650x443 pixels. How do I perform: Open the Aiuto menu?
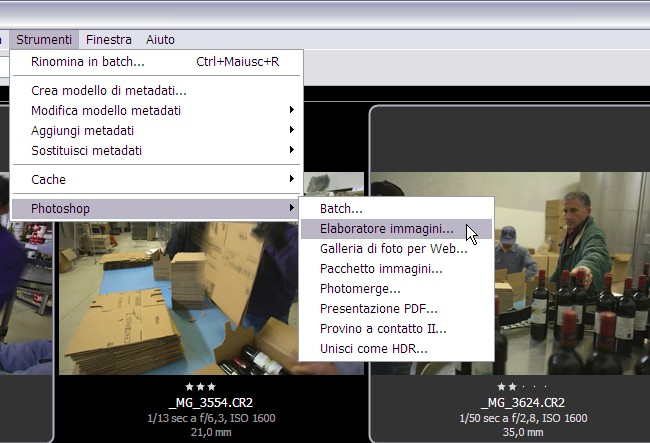click(160, 40)
